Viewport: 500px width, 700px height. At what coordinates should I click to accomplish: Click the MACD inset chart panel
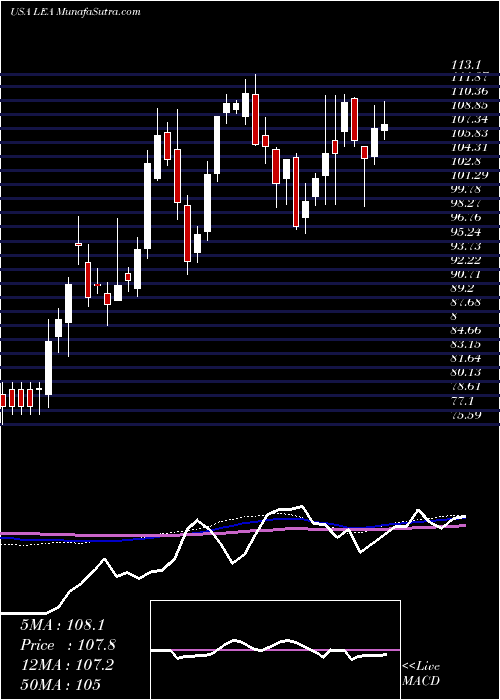275,650
